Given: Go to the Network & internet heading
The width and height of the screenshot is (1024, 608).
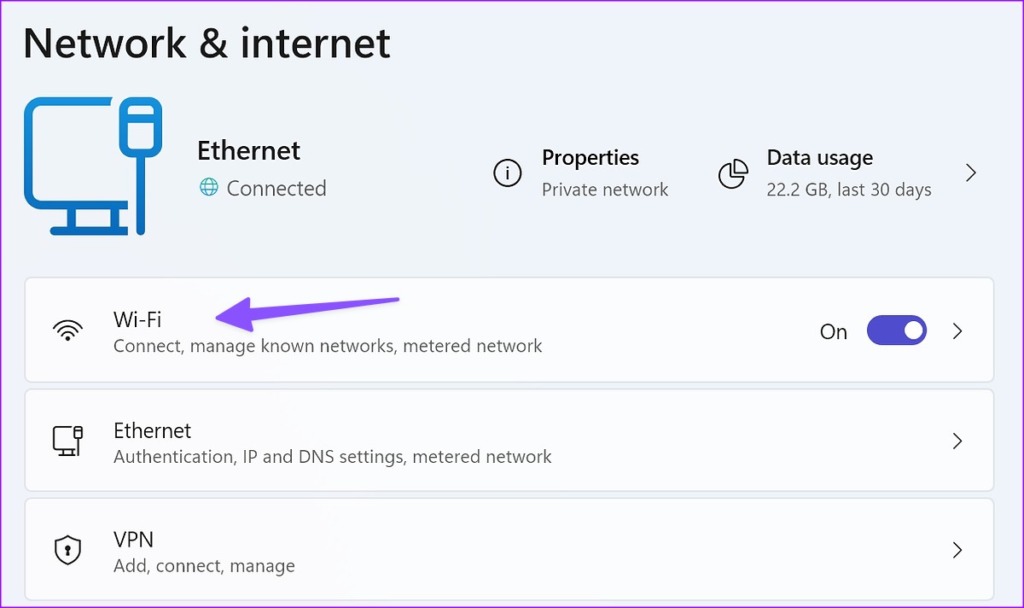Looking at the screenshot, I should coord(208,43).
